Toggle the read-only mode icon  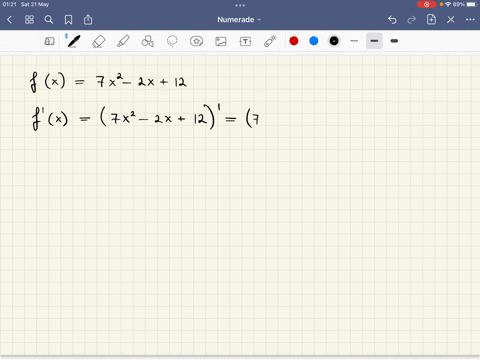[x=49, y=41]
